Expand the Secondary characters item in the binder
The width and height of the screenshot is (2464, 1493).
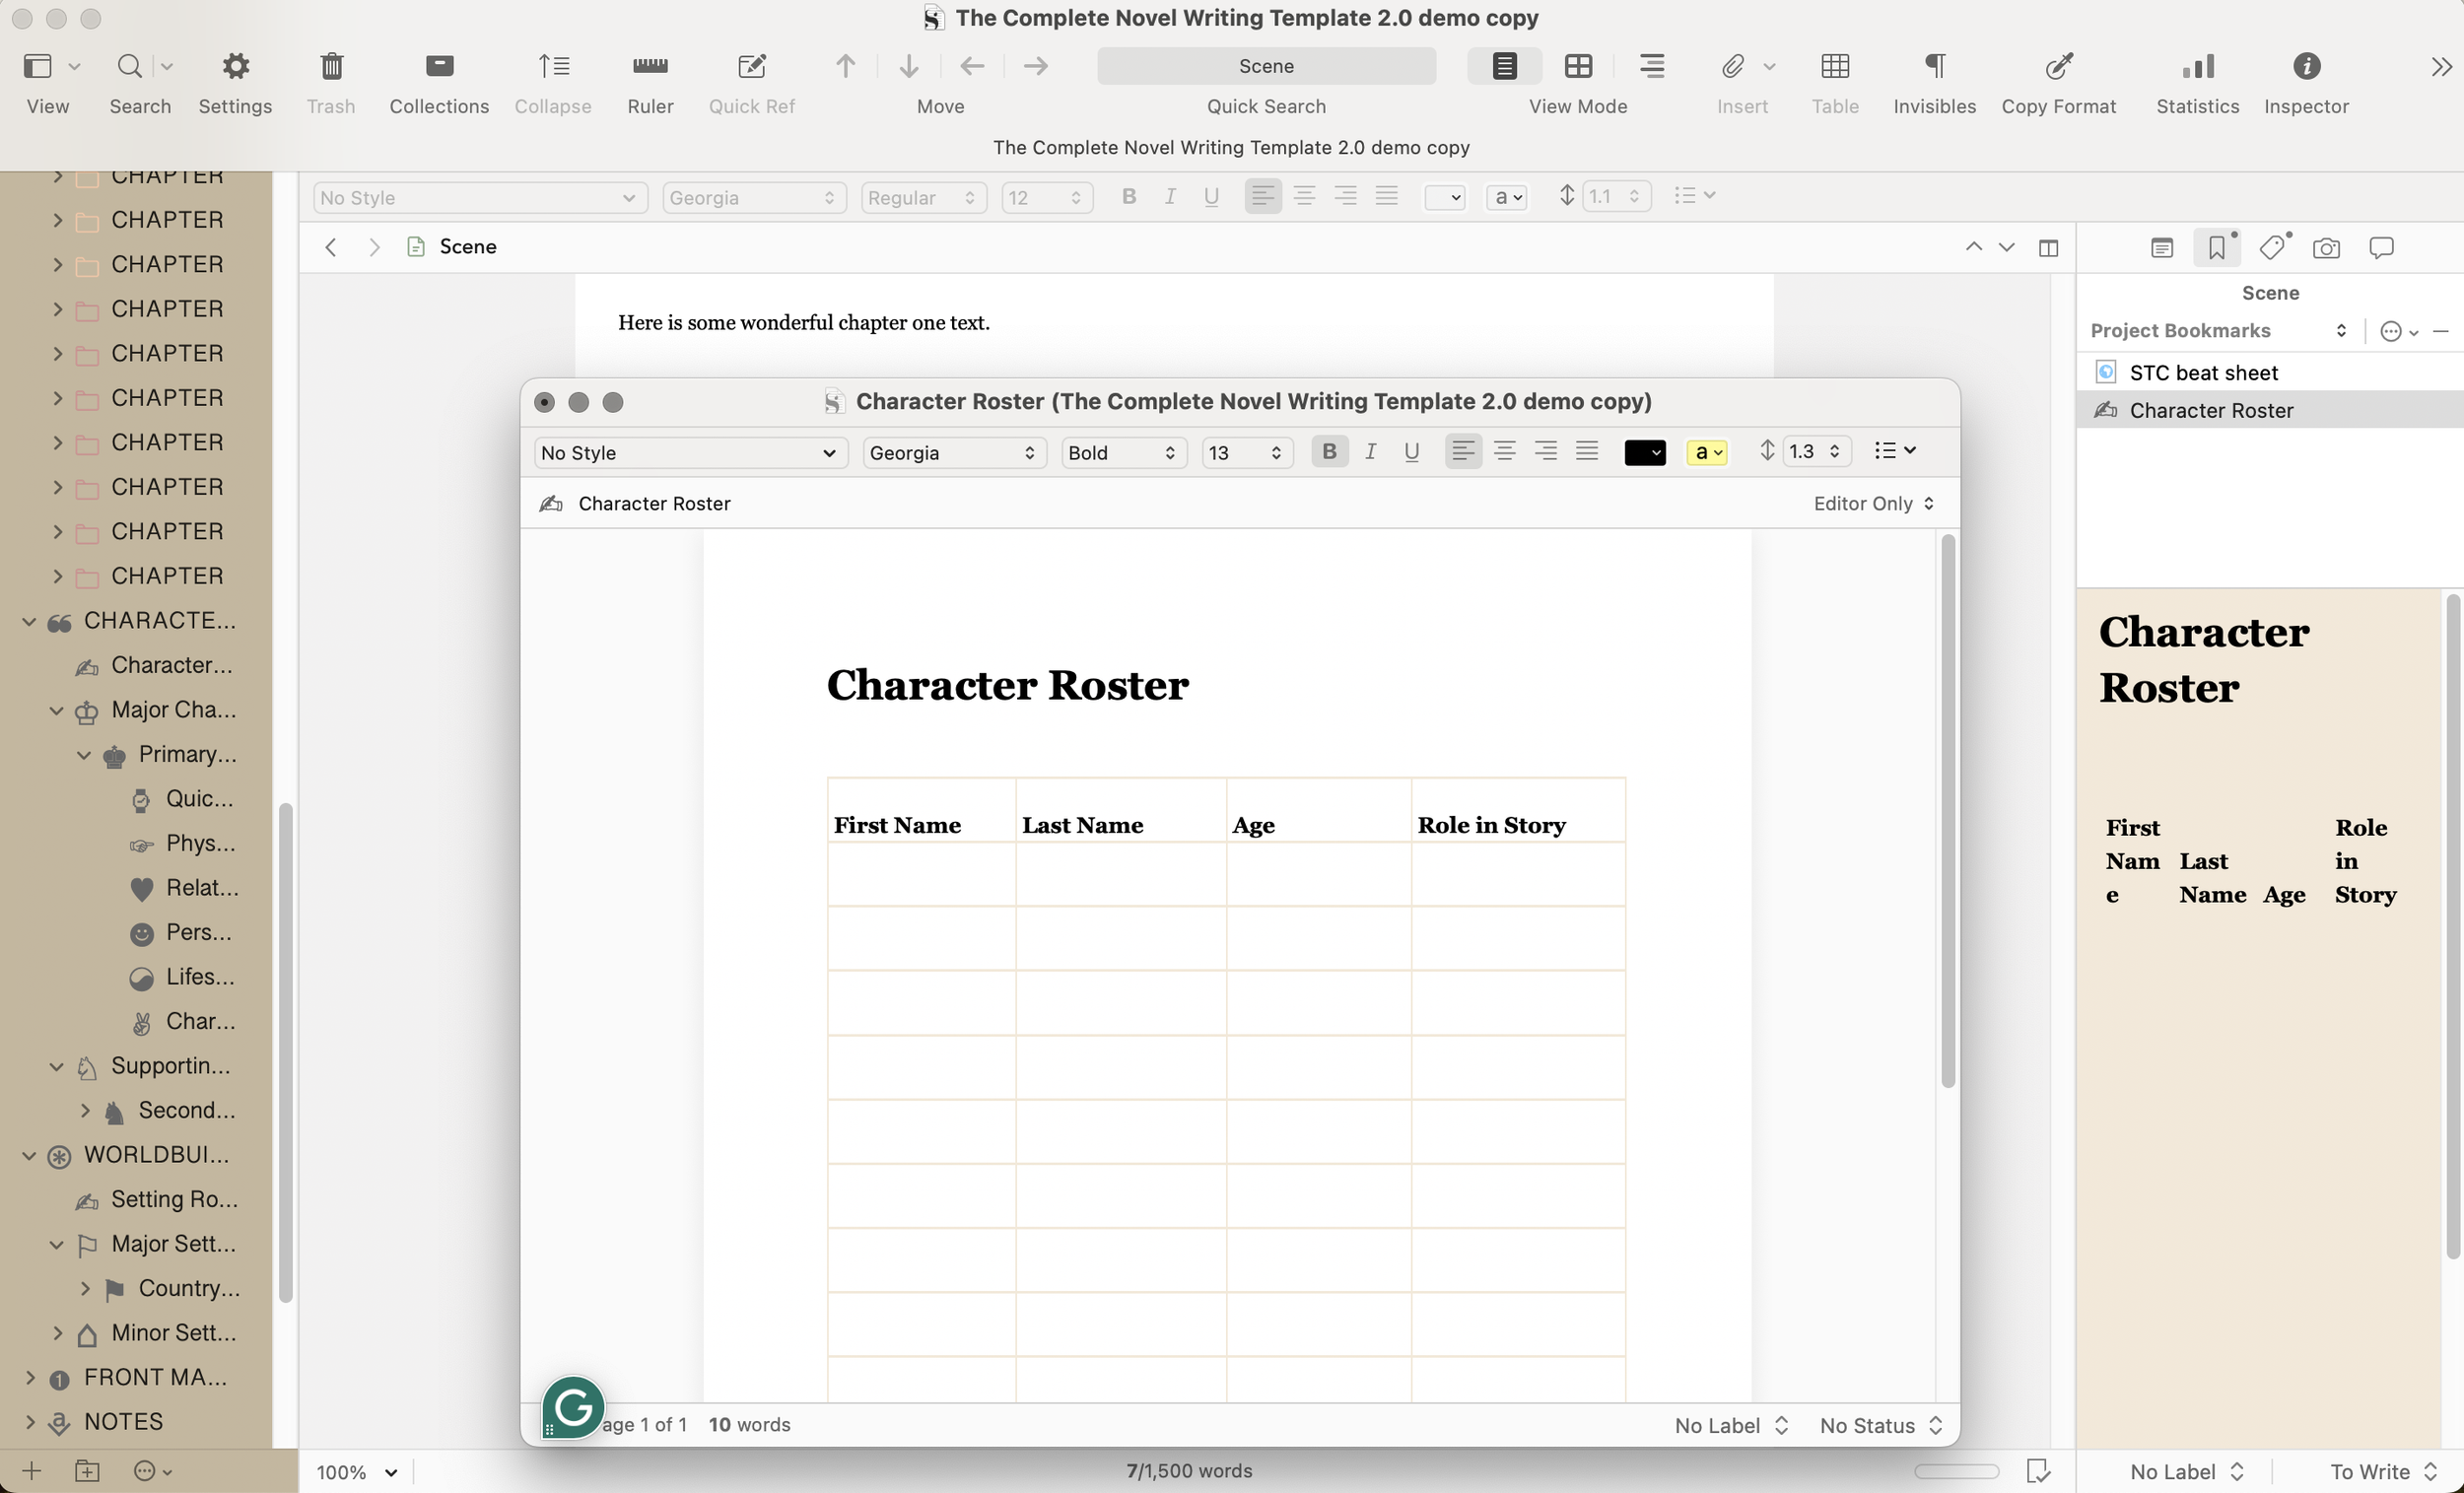[x=86, y=1110]
